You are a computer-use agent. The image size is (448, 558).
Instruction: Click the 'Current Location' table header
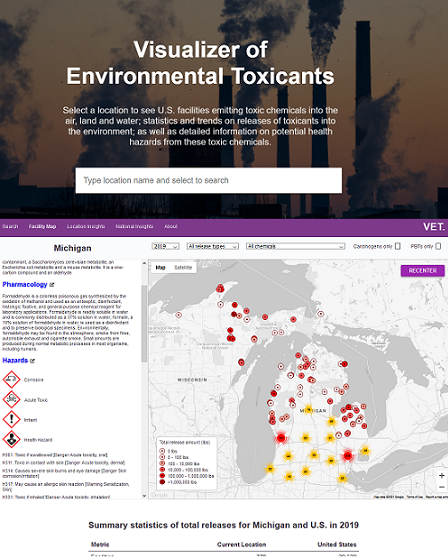click(x=242, y=544)
